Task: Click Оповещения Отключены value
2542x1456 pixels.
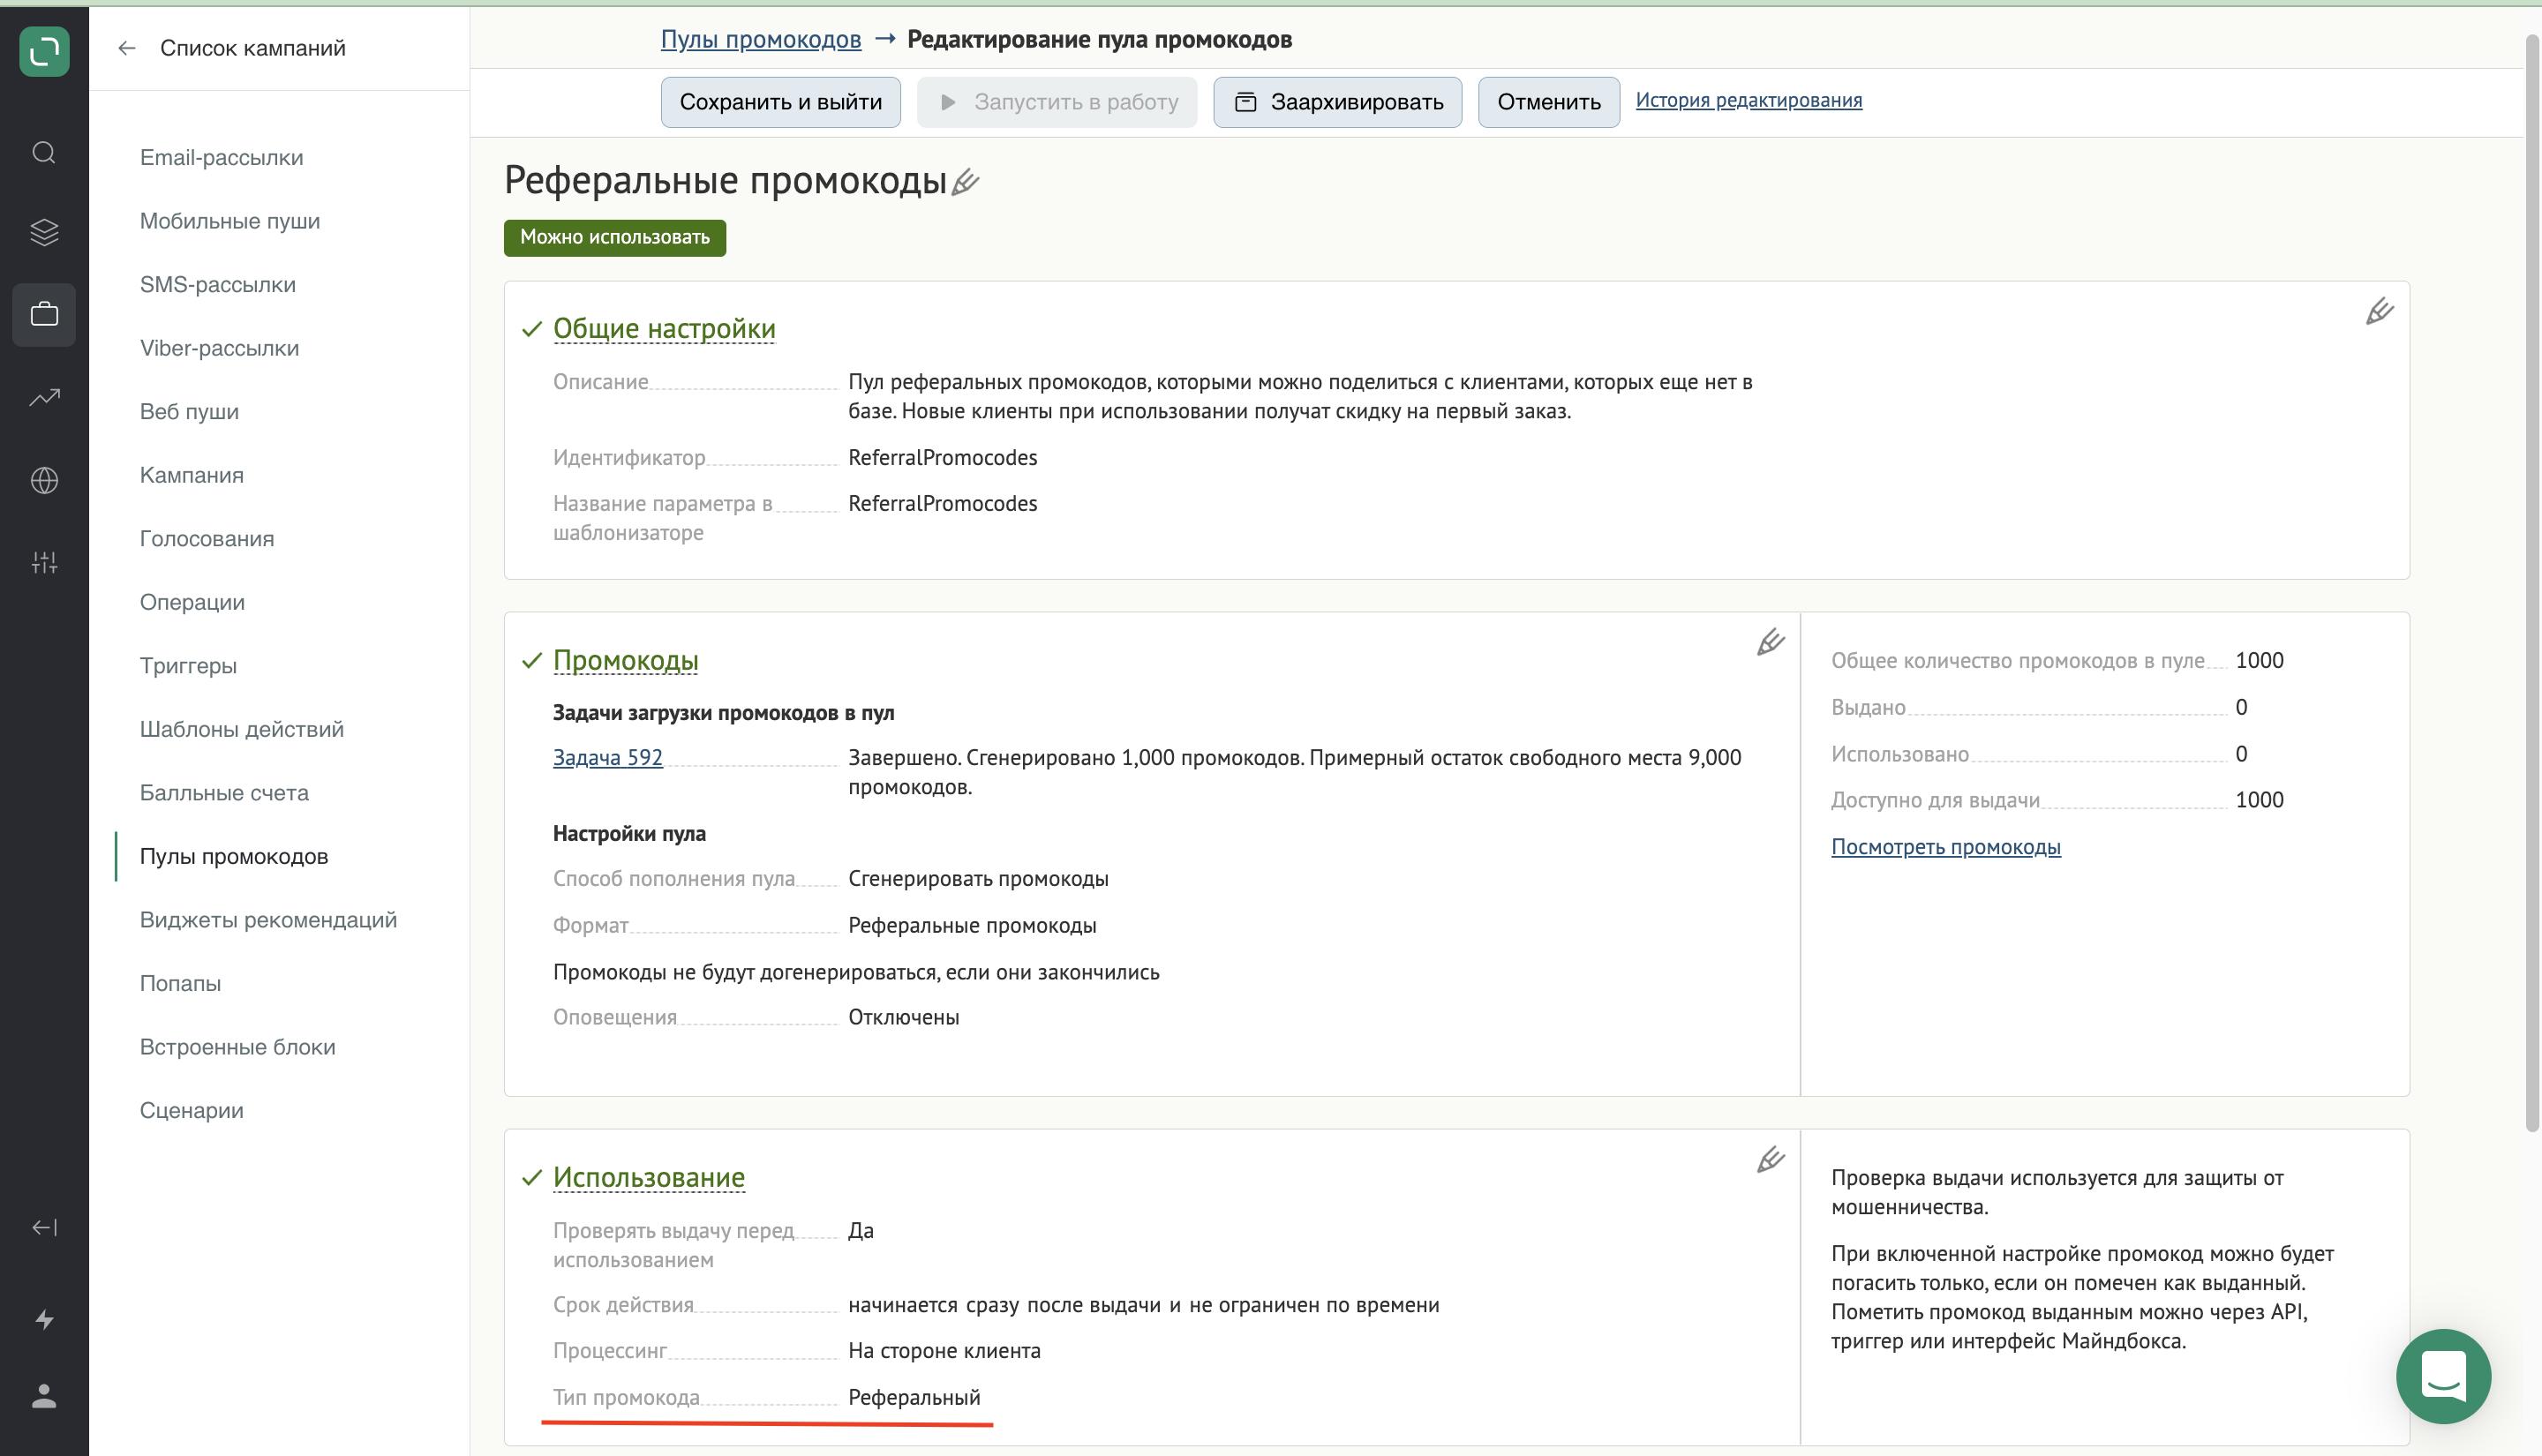Action: point(903,1018)
